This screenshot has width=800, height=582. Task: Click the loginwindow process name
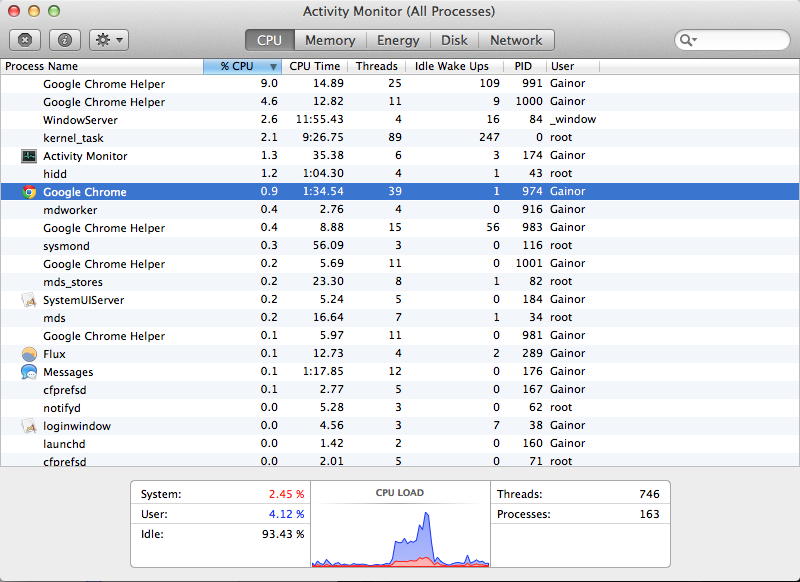click(x=77, y=426)
